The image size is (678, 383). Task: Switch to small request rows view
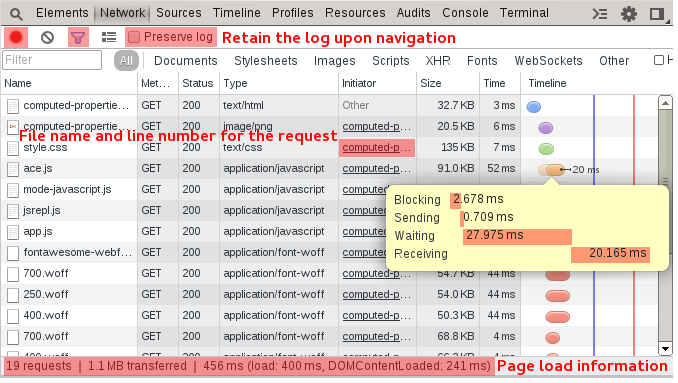pos(109,38)
